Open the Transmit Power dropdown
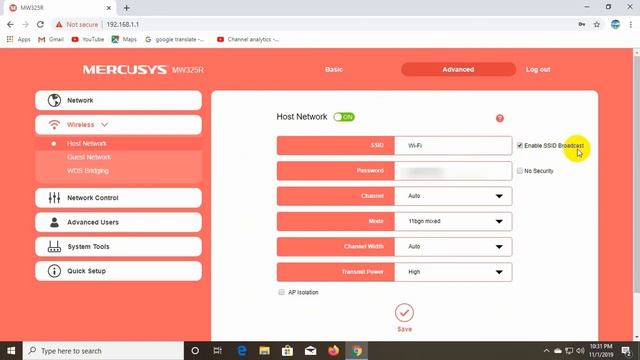Viewport: 640px width, 360px height. coord(453,272)
